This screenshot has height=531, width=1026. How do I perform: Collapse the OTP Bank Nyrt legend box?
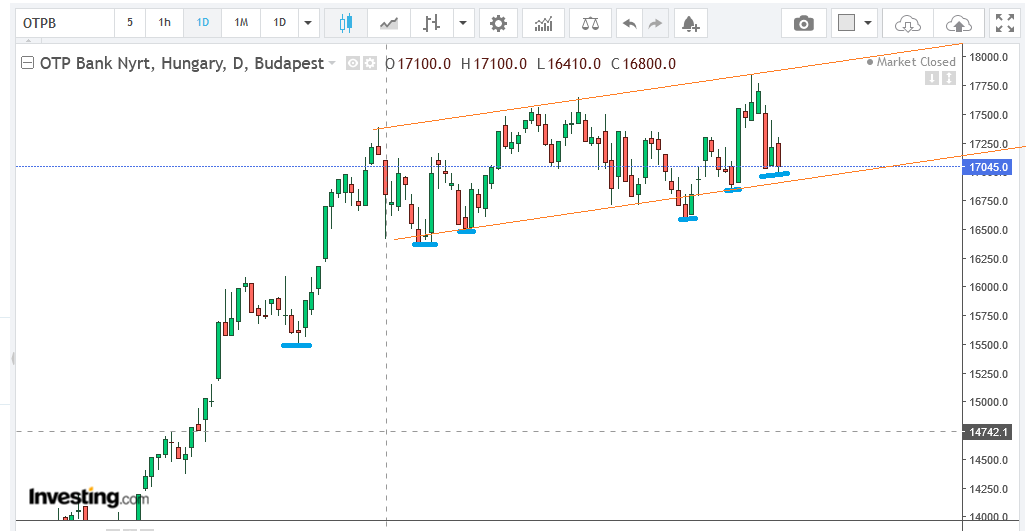click(27, 63)
